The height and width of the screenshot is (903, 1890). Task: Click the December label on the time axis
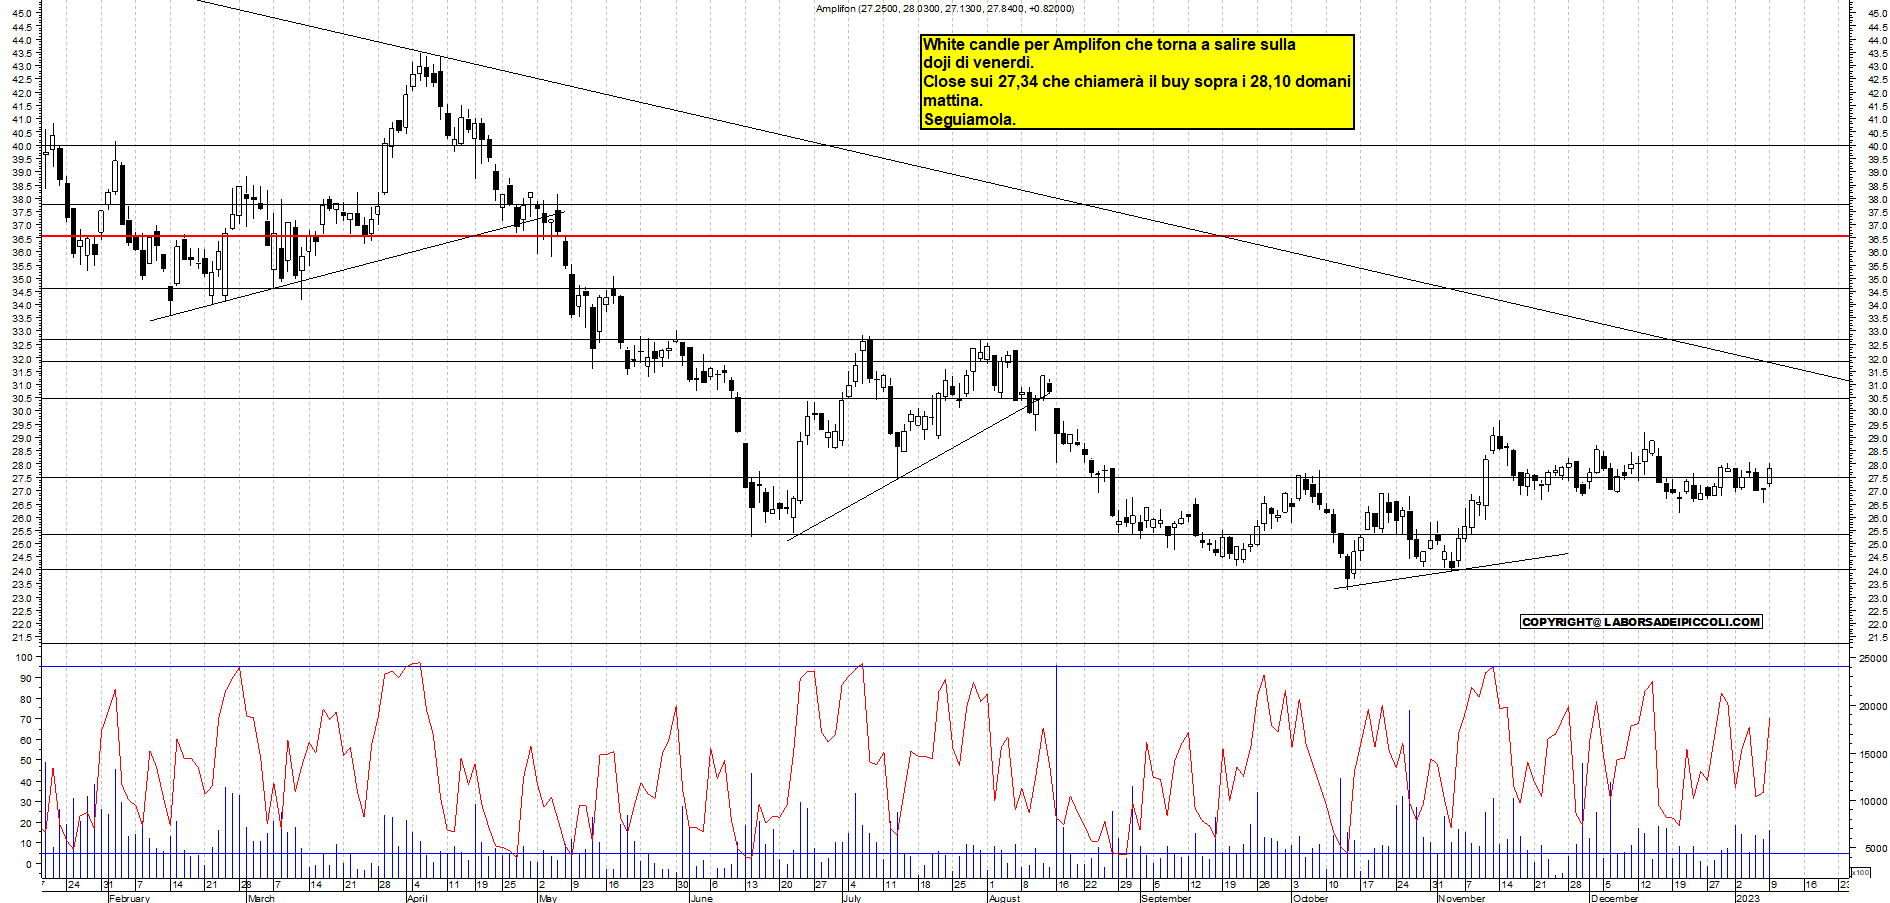coord(1614,898)
